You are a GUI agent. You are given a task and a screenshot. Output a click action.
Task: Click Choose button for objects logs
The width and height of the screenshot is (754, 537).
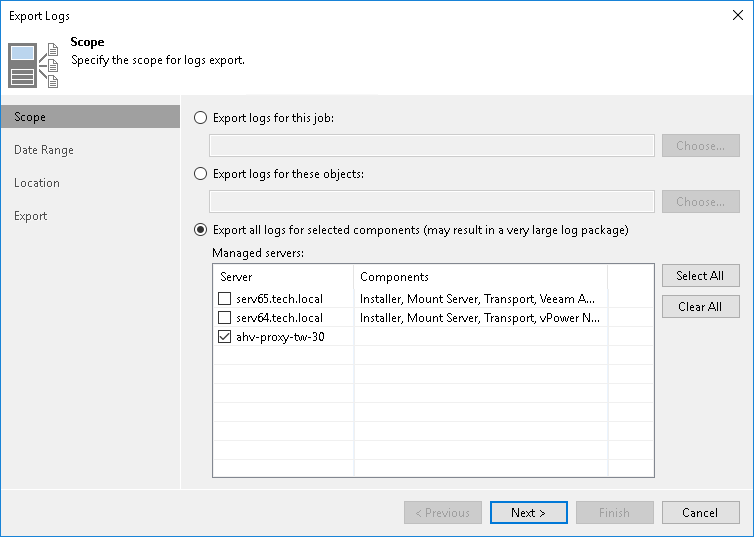[x=701, y=201]
